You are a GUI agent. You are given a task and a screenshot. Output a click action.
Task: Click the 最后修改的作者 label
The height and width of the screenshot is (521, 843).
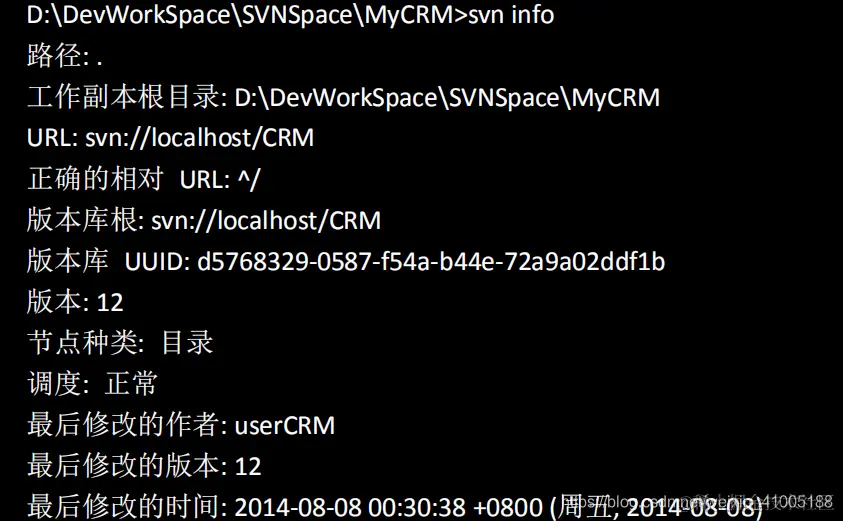[x=124, y=425]
